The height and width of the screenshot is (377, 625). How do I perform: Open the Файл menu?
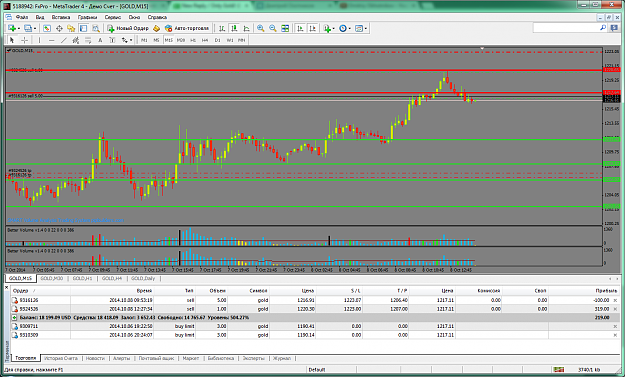tap(22, 17)
